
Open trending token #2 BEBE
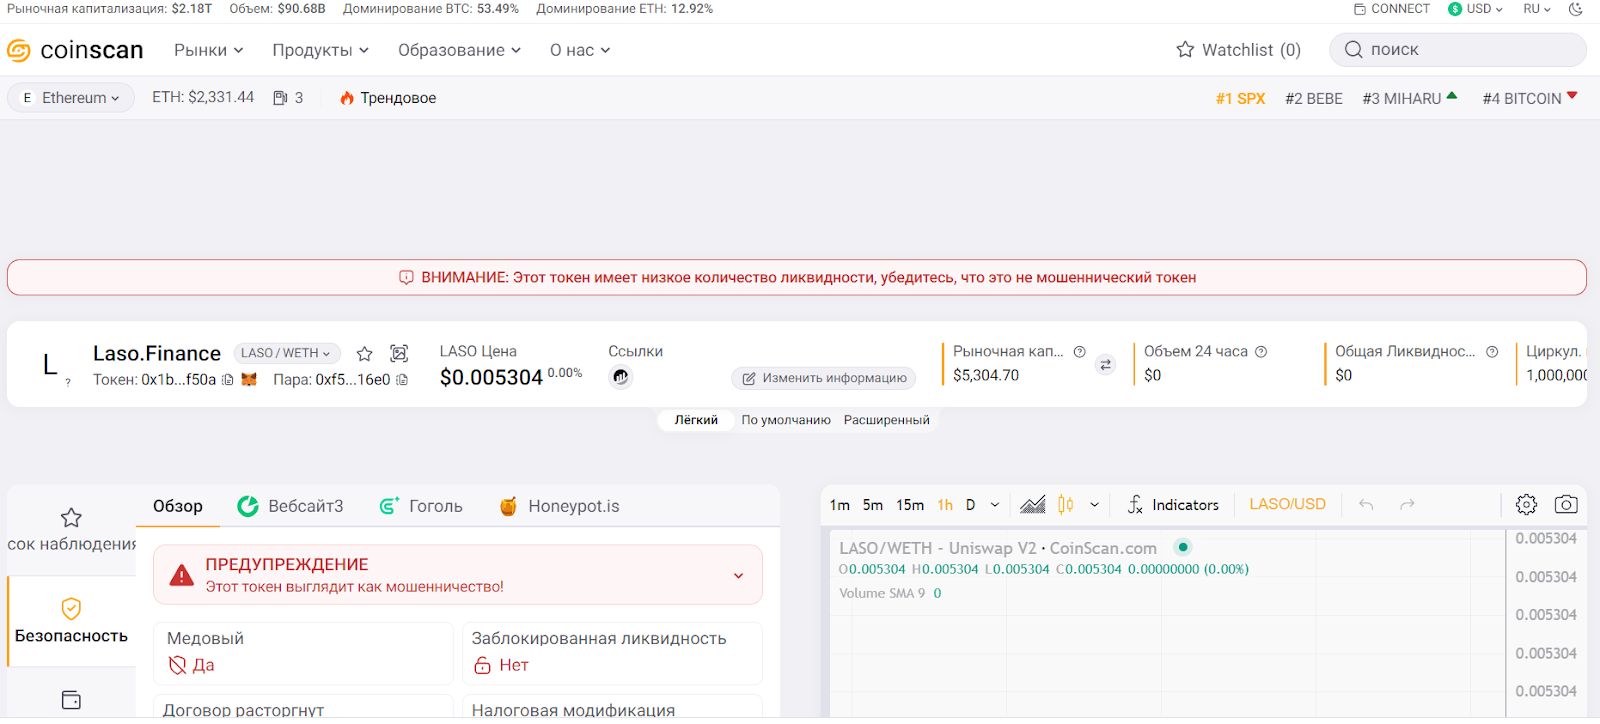pyautogui.click(x=1314, y=99)
